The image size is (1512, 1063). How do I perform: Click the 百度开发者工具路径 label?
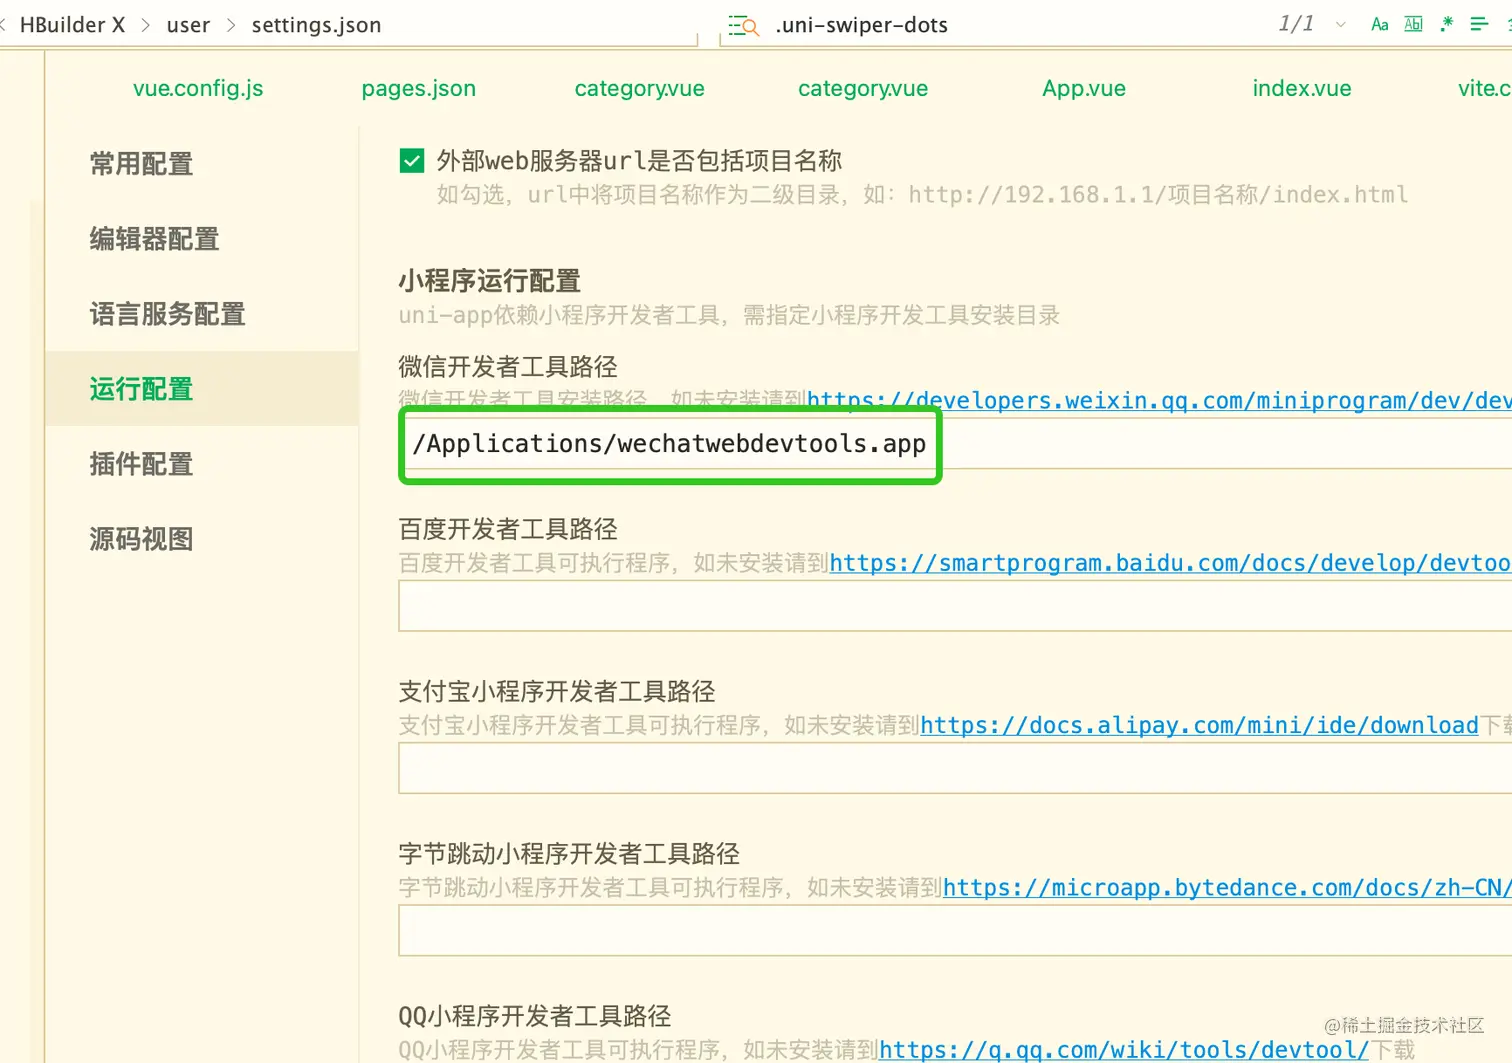click(x=508, y=529)
